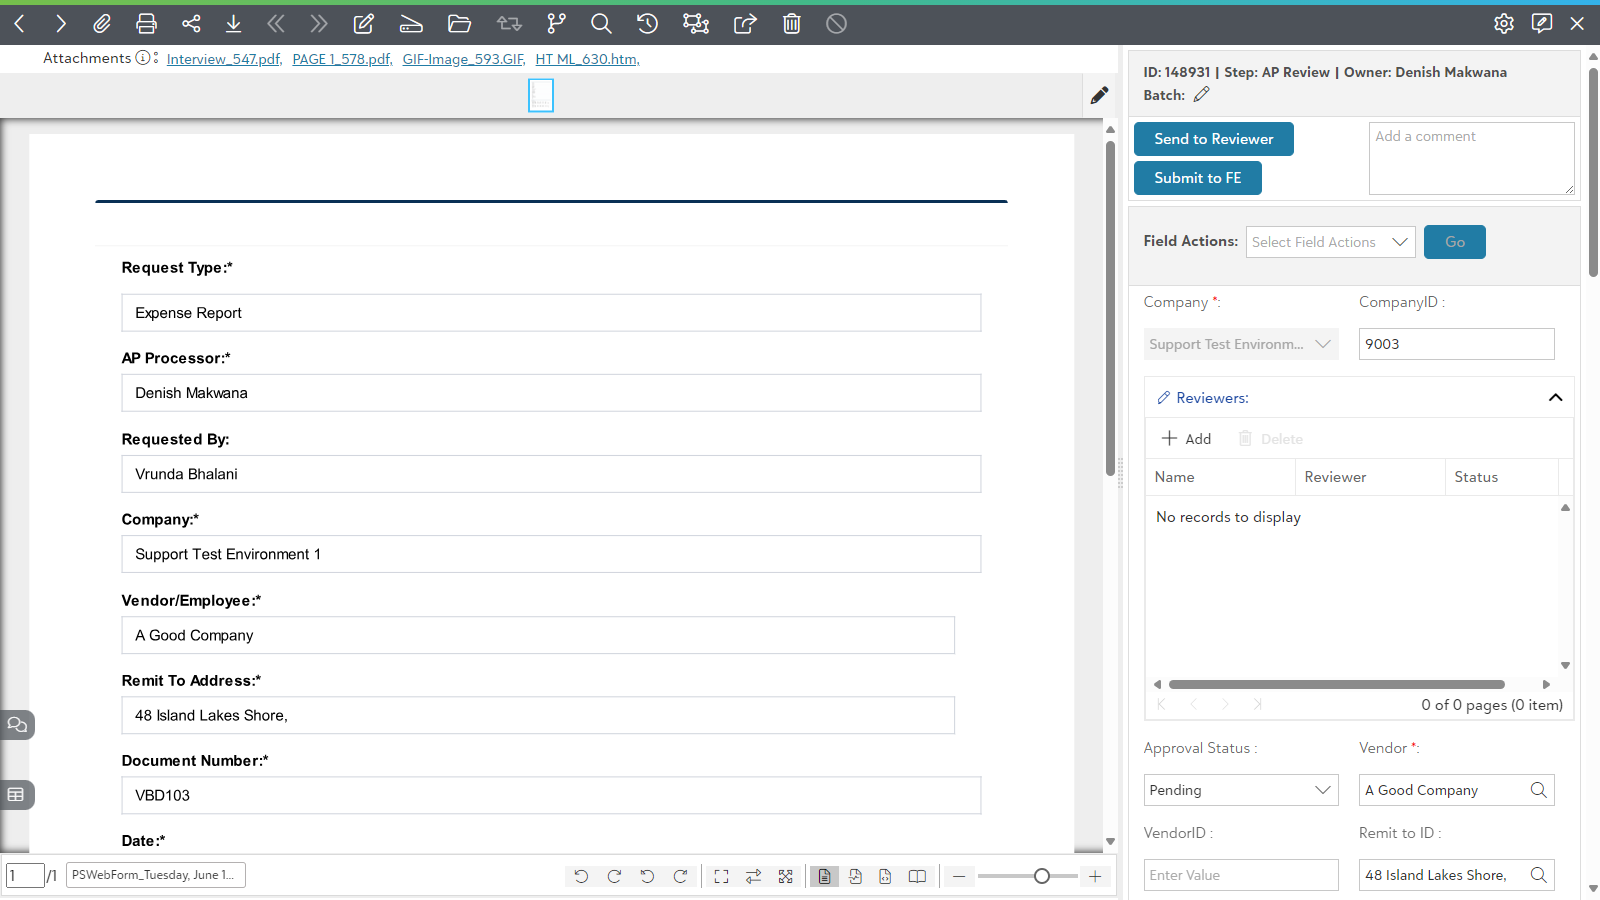
Task: Click the paperclip attachment icon
Action: click(102, 23)
